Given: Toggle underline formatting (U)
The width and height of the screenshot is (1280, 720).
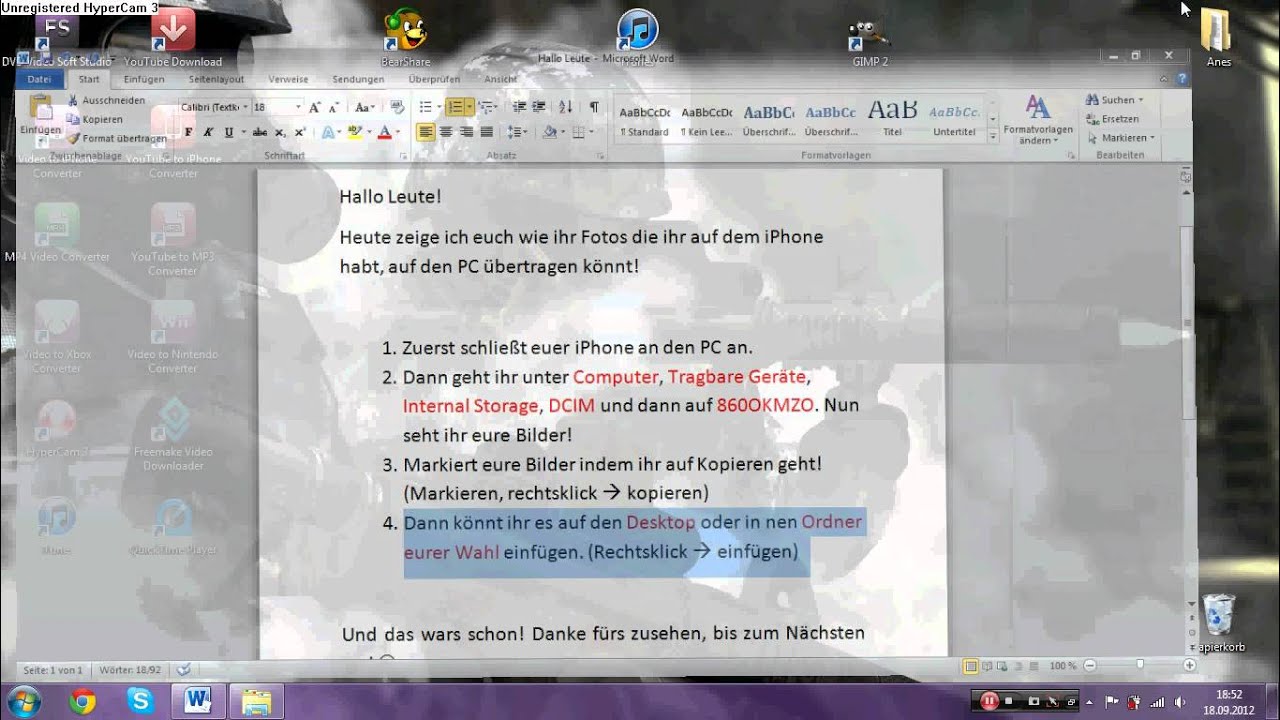Looking at the screenshot, I should pyautogui.click(x=229, y=132).
